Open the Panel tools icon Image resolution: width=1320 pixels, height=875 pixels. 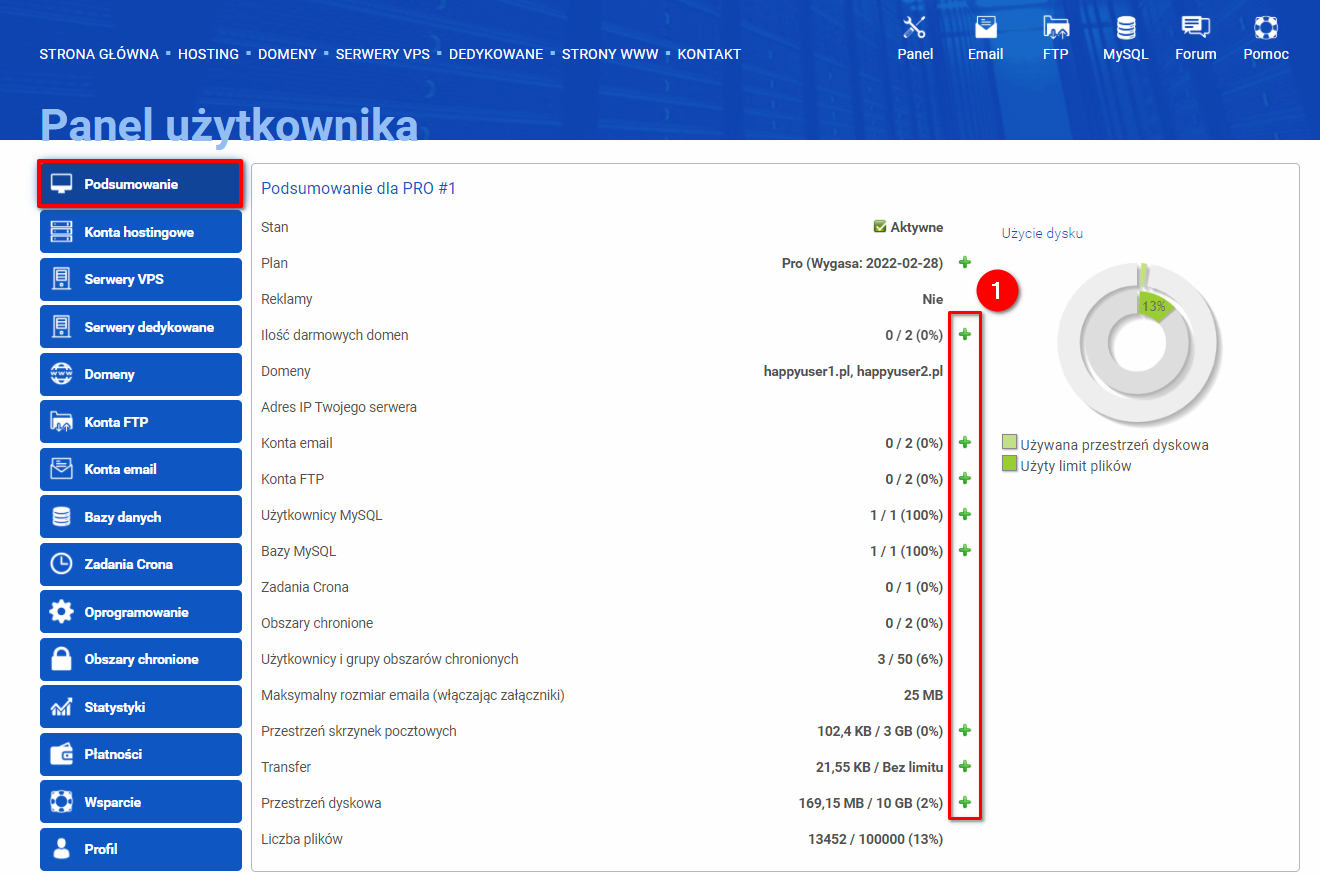pyautogui.click(x=914, y=27)
